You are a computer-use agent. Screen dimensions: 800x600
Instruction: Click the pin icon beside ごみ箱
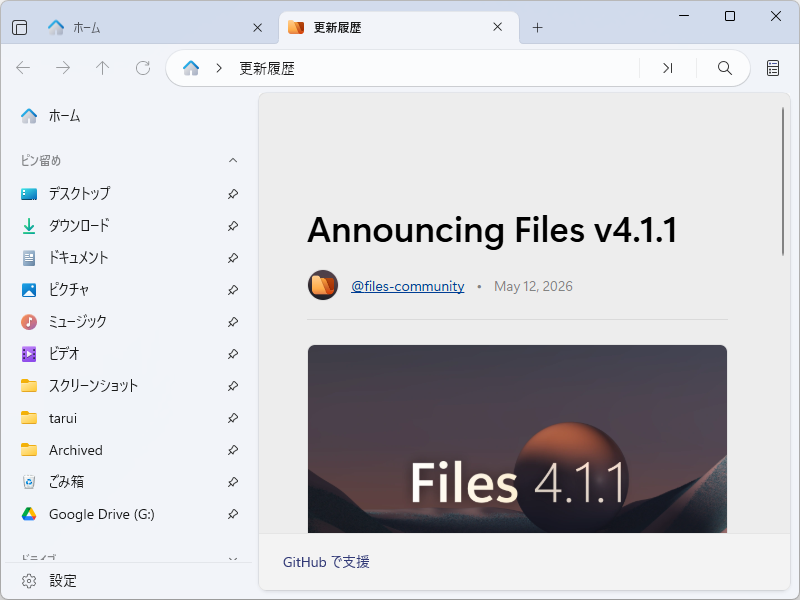pos(233,482)
